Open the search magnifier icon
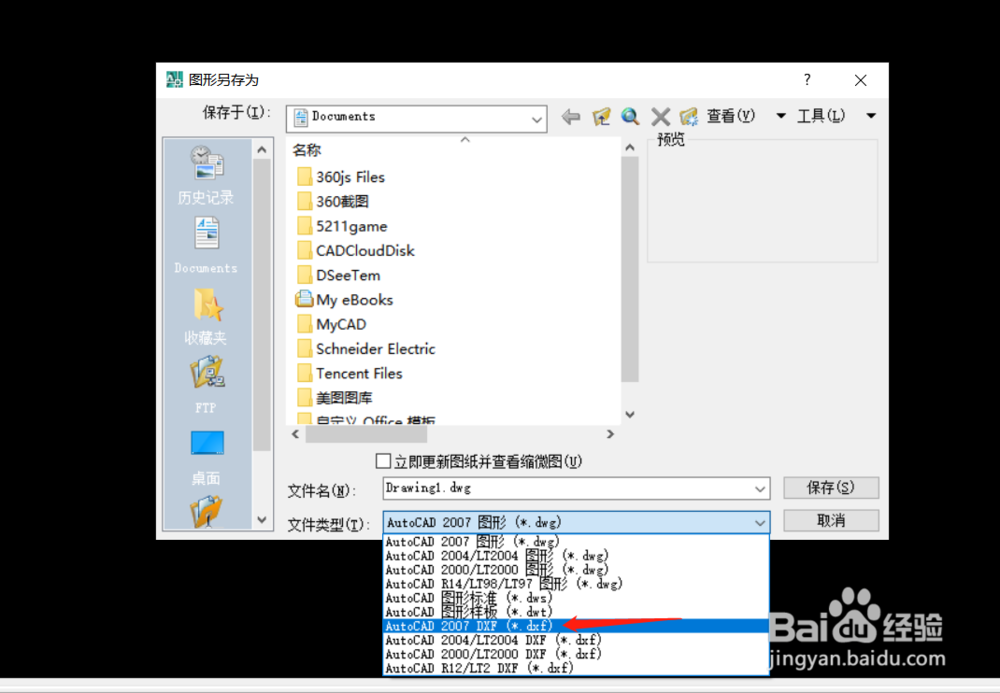1000x693 pixels. tap(630, 116)
